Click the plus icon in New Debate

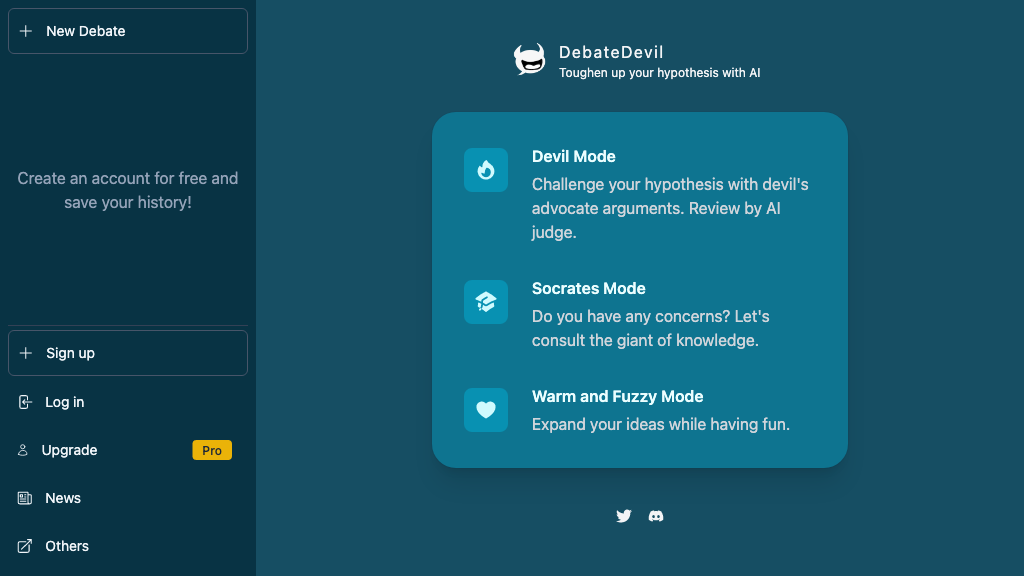coord(25,31)
